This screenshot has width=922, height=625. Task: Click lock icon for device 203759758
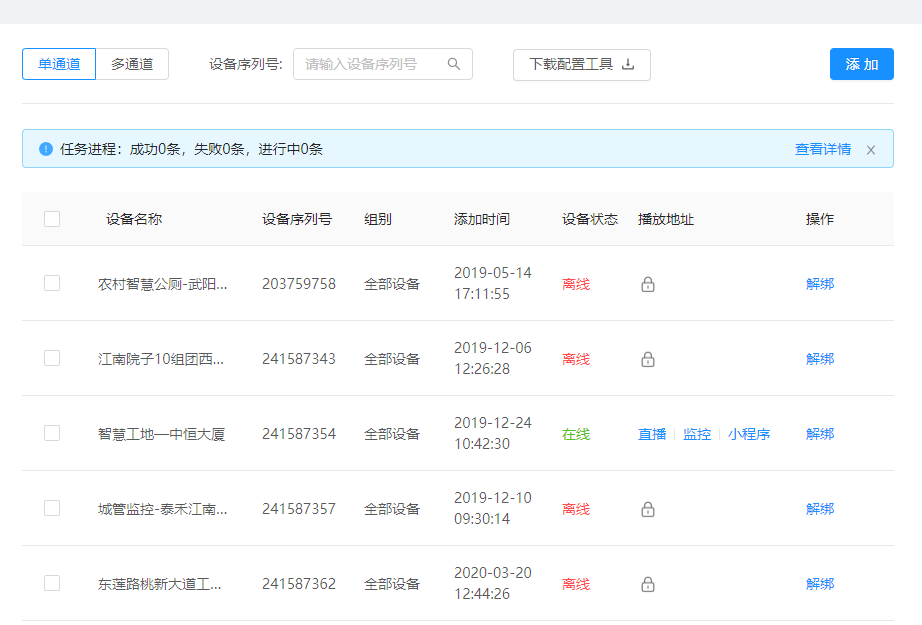pos(648,284)
